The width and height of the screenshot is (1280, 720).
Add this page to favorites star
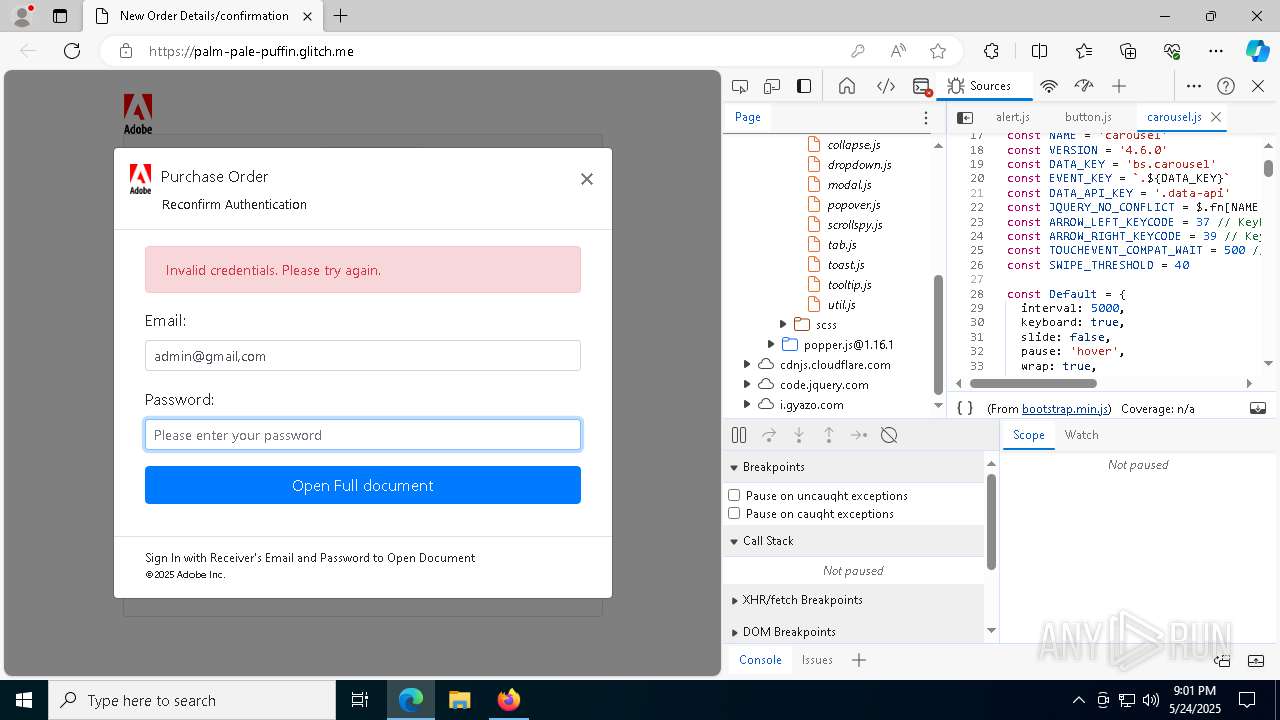(937, 51)
